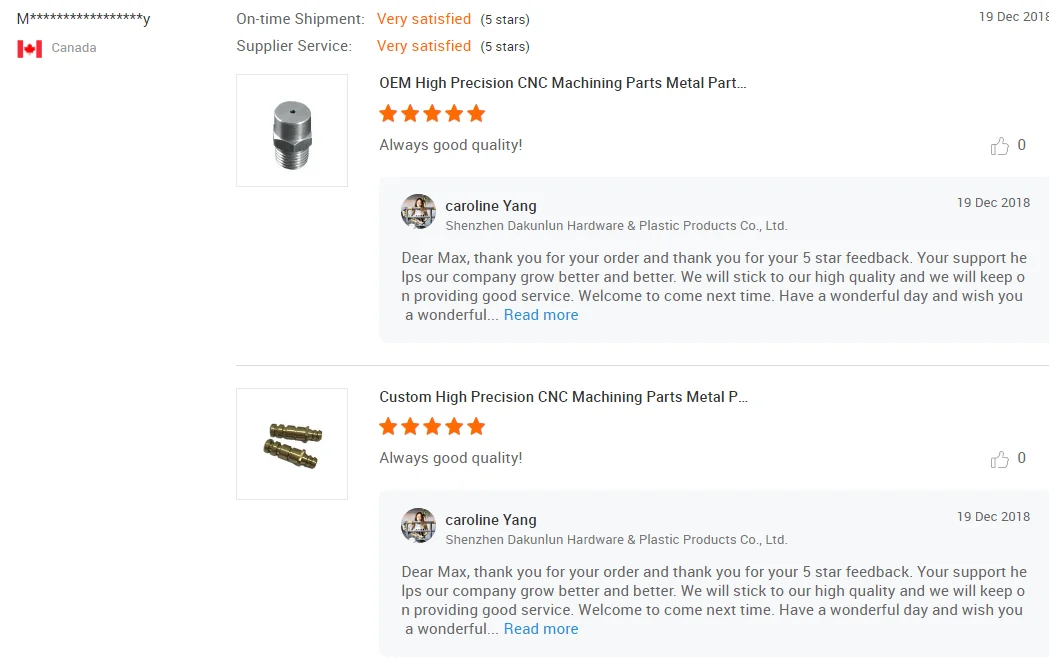Click Shenzhen Dakunlun company name in second reply

pyautogui.click(x=616, y=540)
